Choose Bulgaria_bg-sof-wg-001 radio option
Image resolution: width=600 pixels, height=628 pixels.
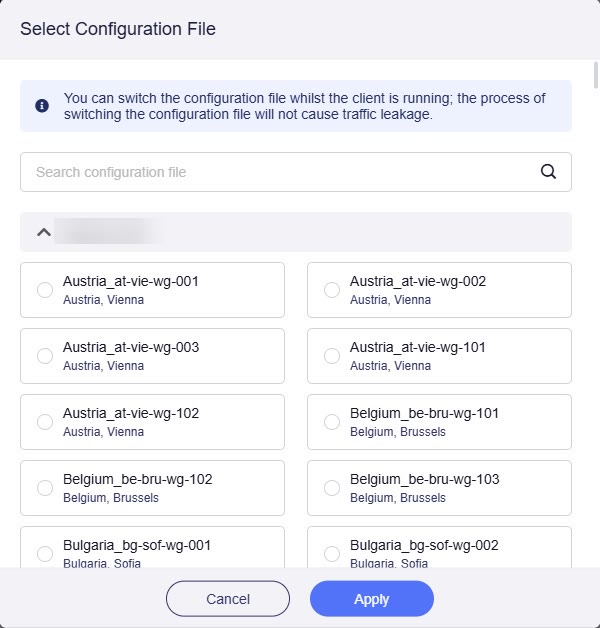(x=45, y=554)
